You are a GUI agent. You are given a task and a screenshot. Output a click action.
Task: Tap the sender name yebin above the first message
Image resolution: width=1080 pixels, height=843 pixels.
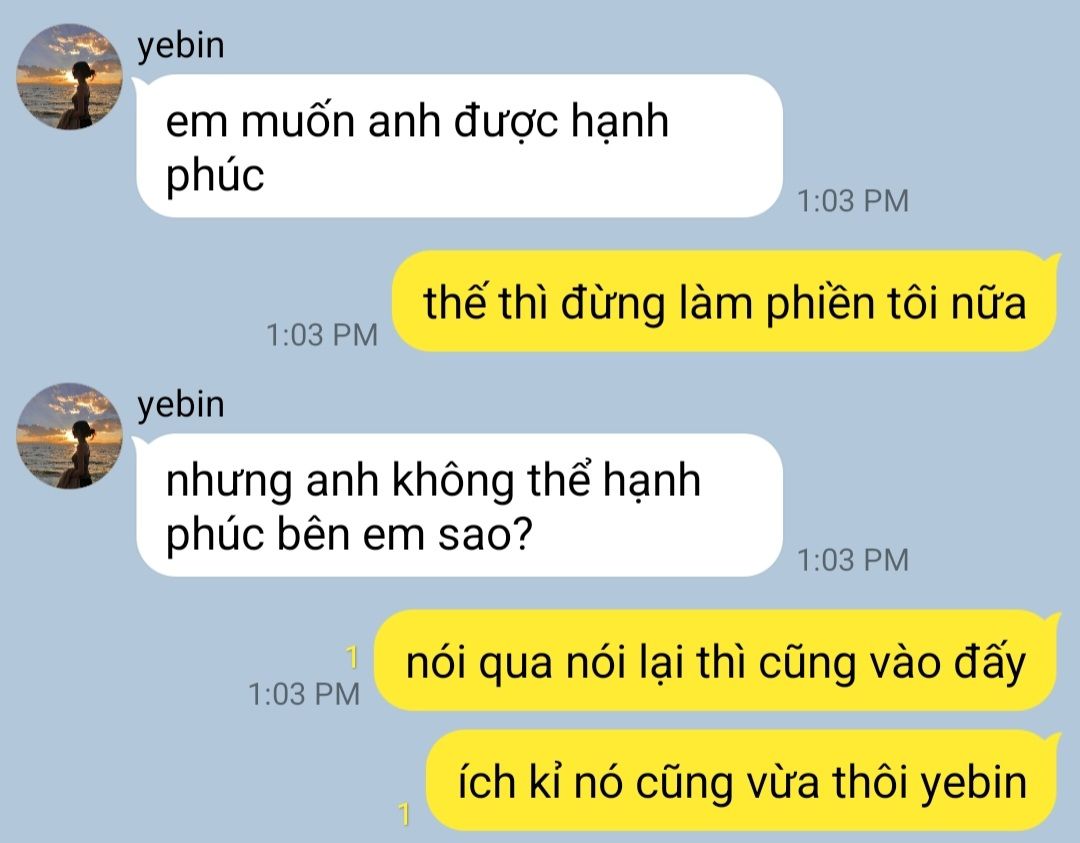click(180, 46)
